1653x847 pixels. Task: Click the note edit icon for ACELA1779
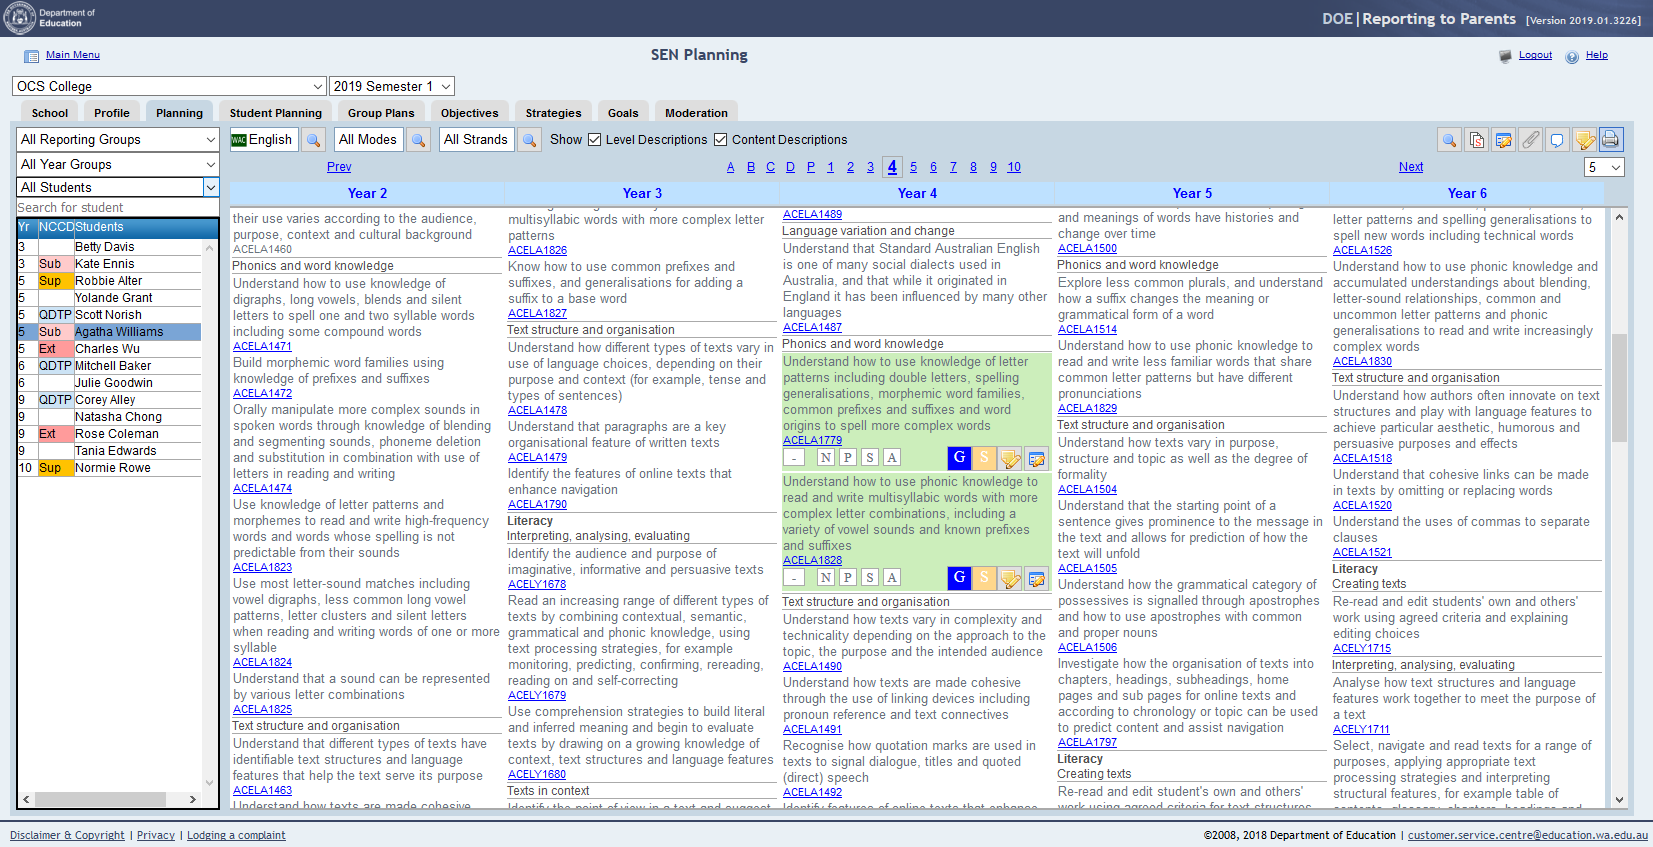coord(1010,458)
